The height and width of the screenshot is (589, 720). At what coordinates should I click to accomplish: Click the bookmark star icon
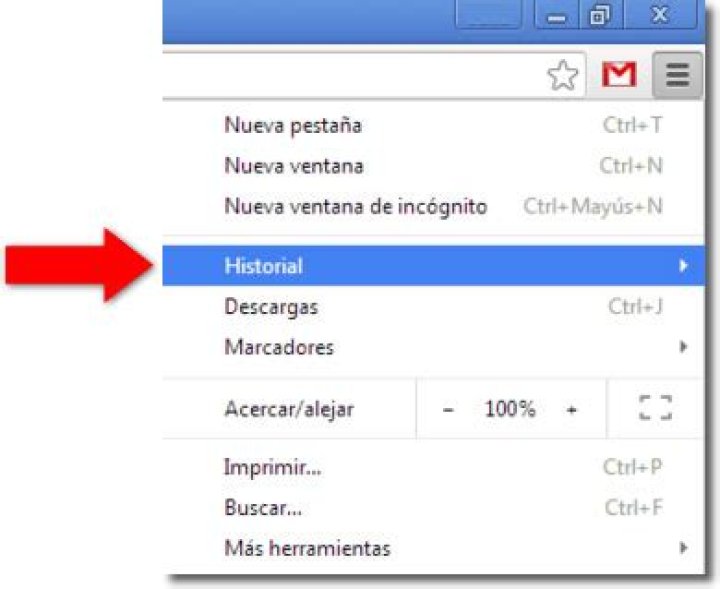[562, 75]
